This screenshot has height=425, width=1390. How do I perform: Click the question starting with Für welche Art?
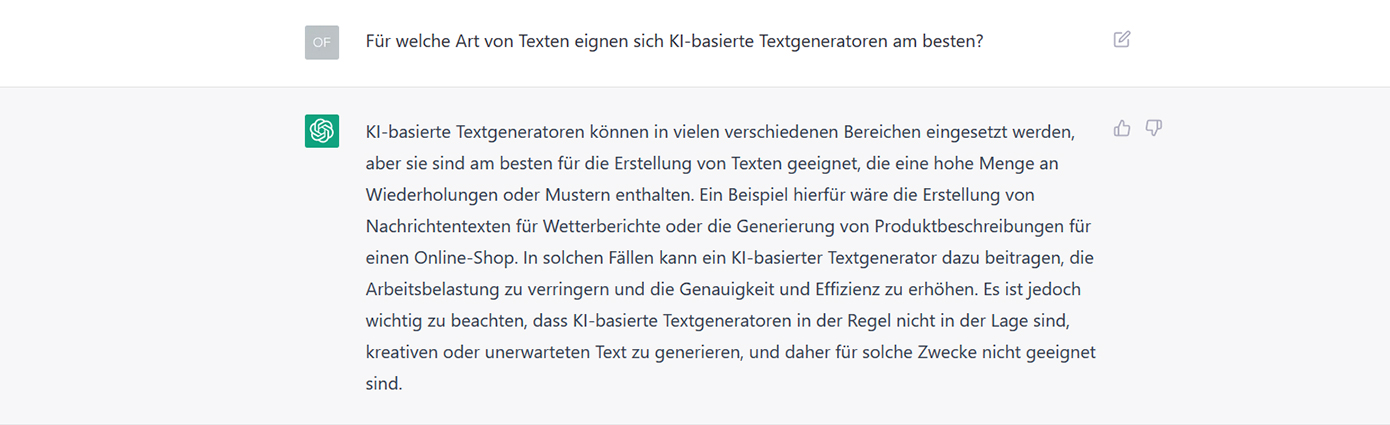(x=675, y=42)
